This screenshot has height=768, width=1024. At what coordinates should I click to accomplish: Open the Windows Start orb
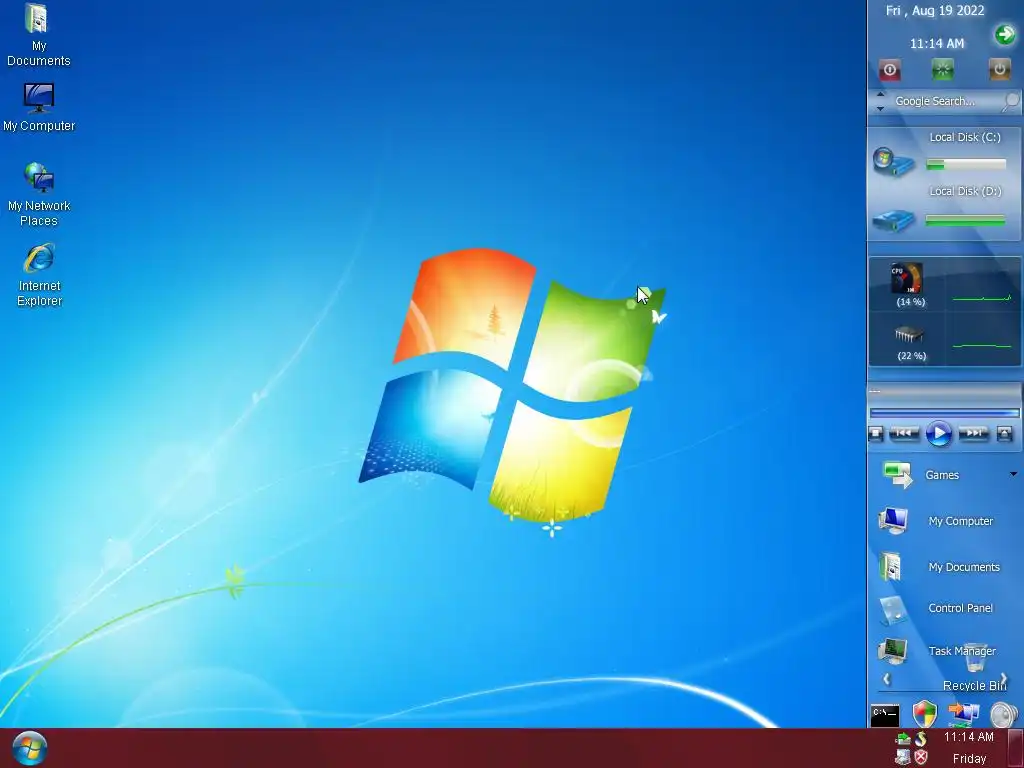29,748
